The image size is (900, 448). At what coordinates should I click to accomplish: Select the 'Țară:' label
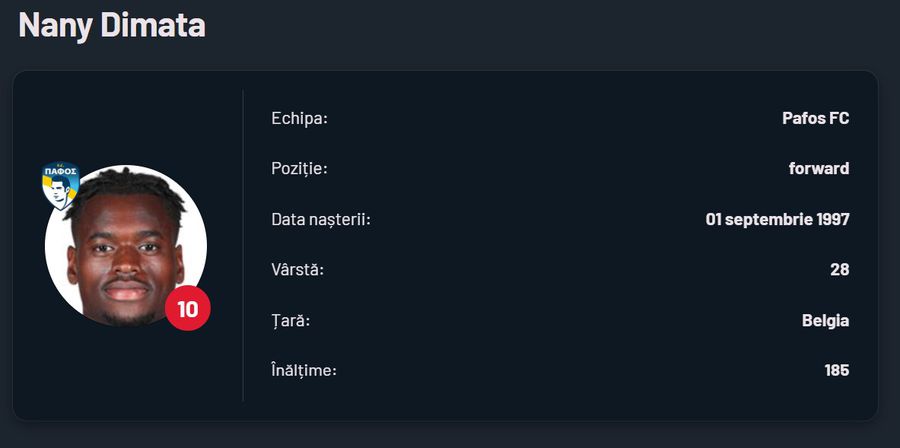point(290,320)
